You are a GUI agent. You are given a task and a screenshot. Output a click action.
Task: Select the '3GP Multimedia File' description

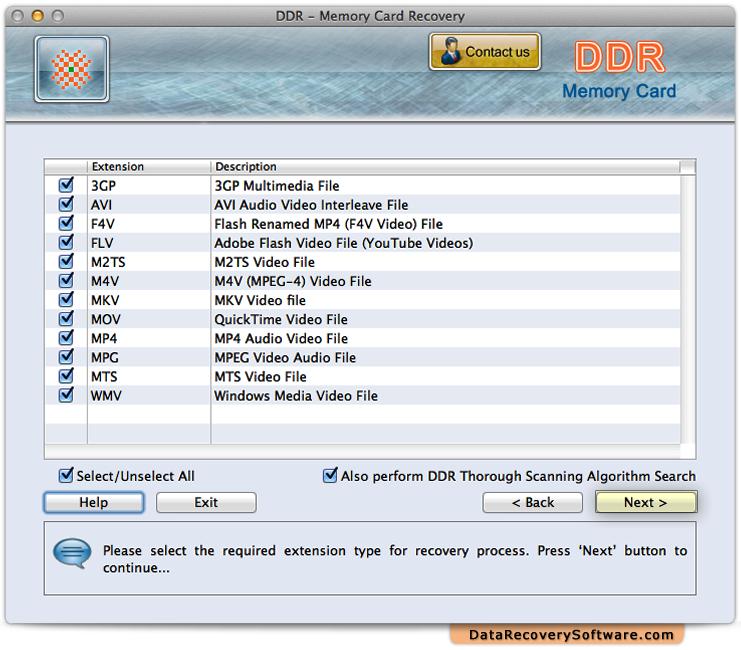click(277, 186)
